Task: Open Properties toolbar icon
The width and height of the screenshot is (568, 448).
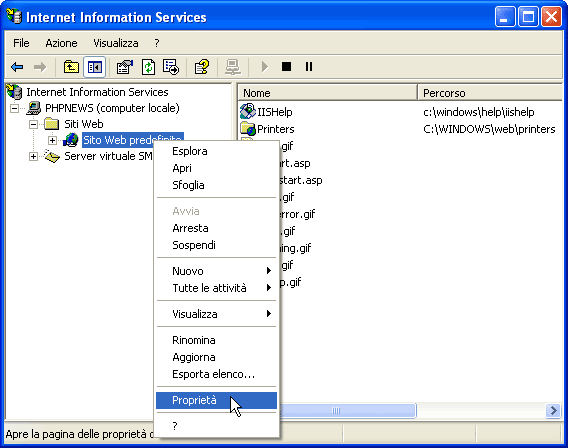Action: (125, 67)
